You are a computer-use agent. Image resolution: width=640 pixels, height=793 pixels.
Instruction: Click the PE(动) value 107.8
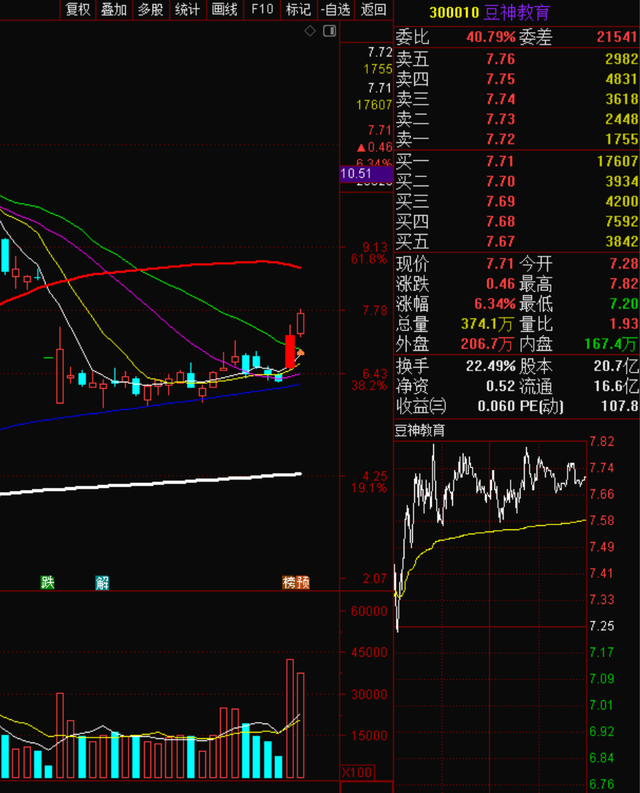pos(620,406)
